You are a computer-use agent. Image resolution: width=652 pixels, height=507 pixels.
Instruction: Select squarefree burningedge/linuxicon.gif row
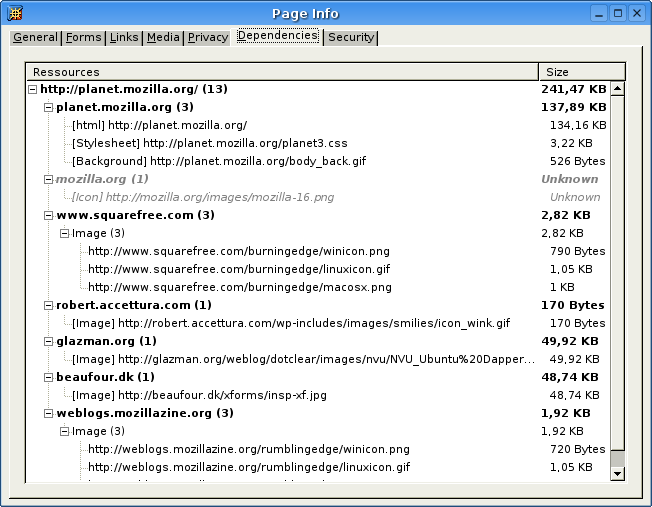tap(318, 269)
